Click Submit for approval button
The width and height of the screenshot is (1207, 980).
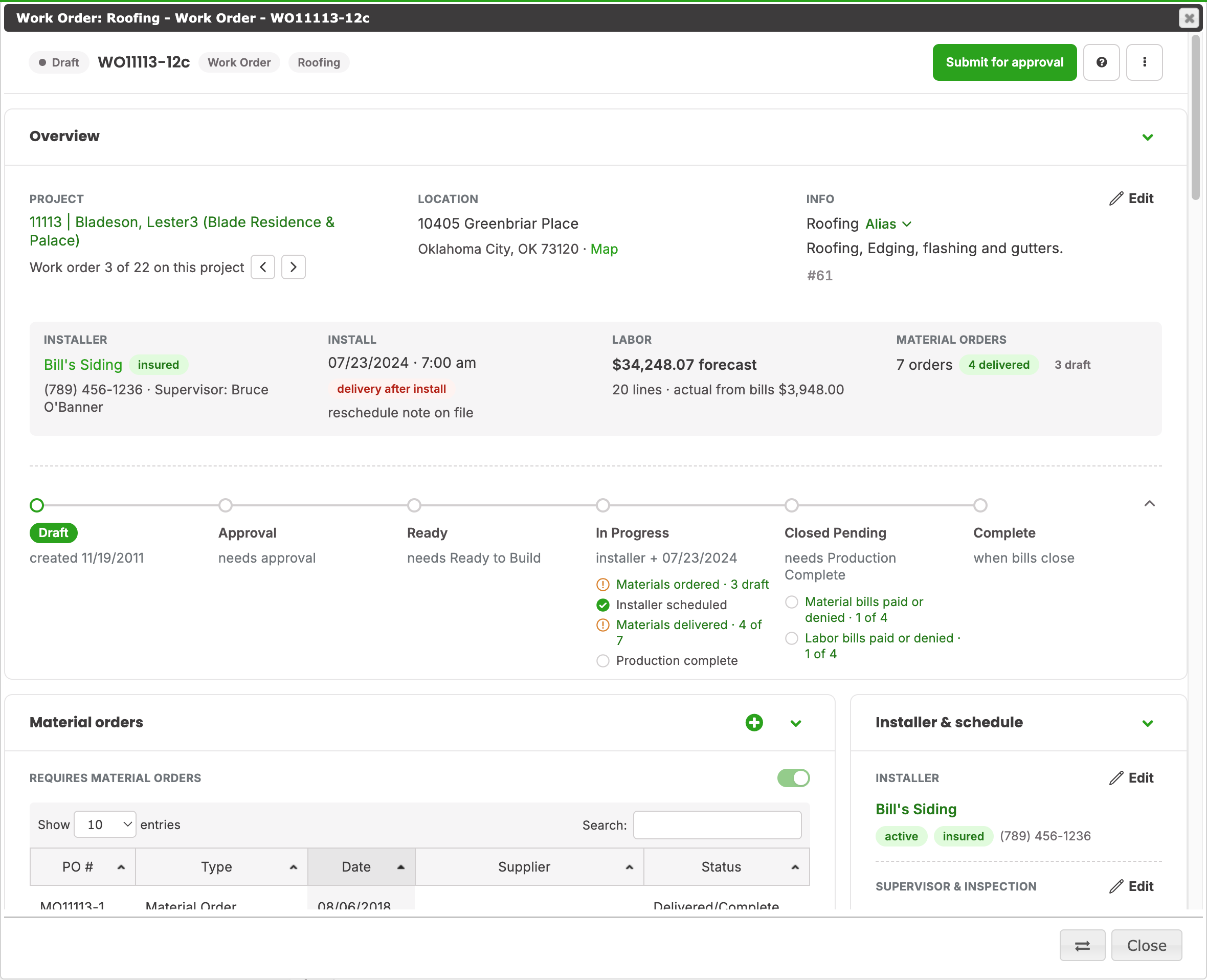point(1005,62)
